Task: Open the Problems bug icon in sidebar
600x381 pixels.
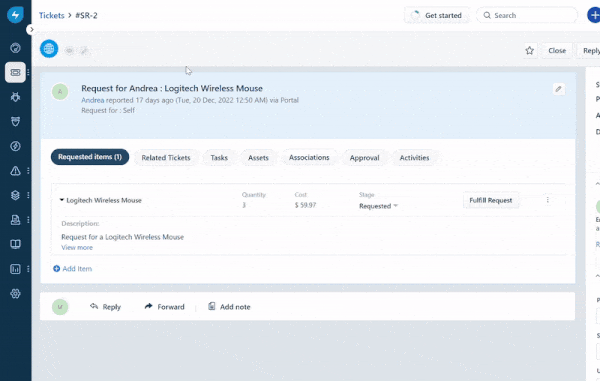Action: pyautogui.click(x=15, y=97)
